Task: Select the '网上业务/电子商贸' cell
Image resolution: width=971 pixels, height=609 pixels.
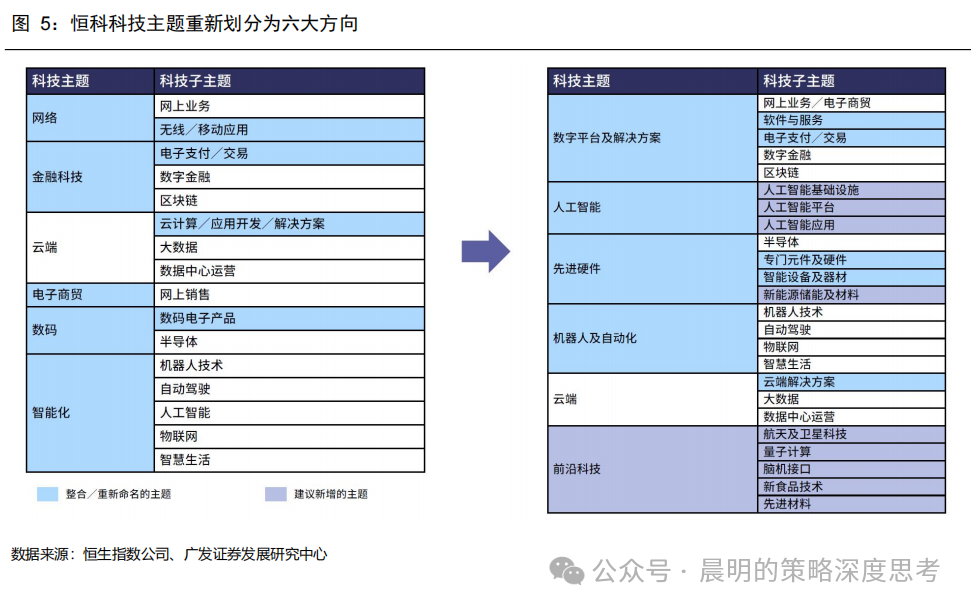Action: click(851, 103)
